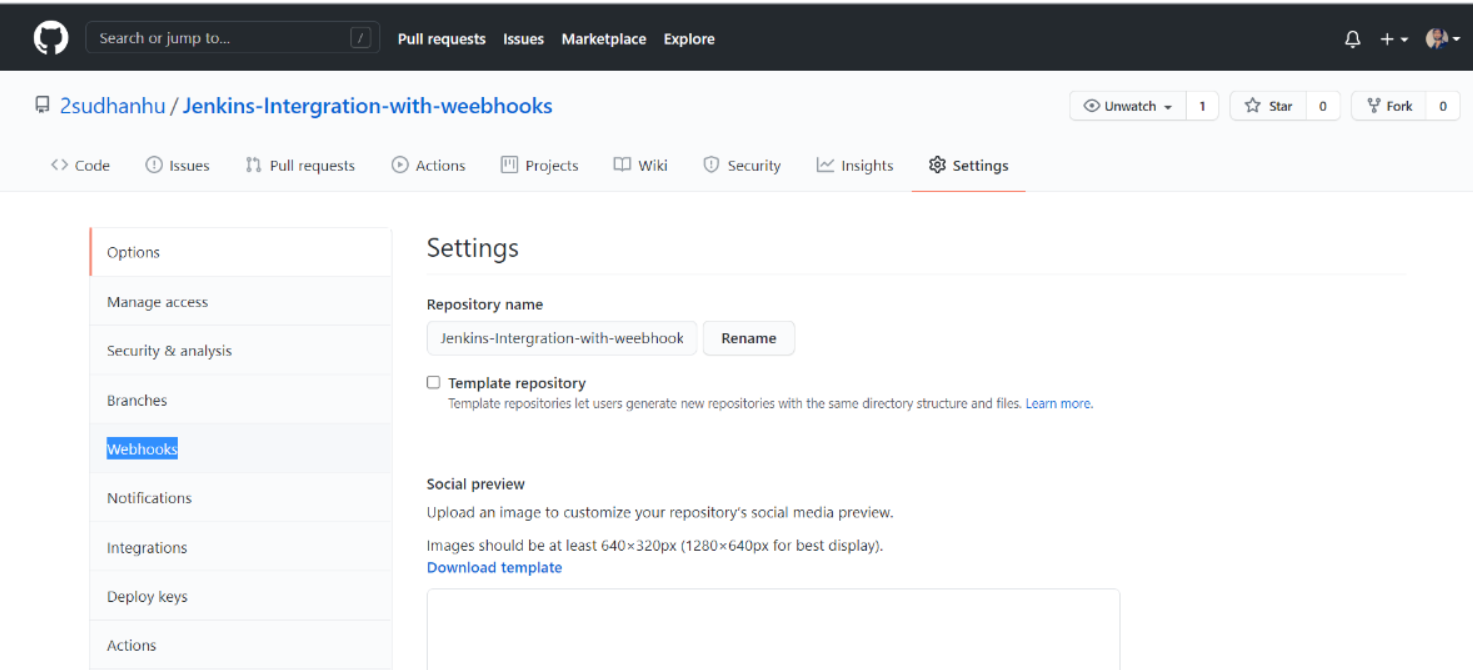
Task: Select Webhooks in the settings sidebar
Action: (x=141, y=448)
